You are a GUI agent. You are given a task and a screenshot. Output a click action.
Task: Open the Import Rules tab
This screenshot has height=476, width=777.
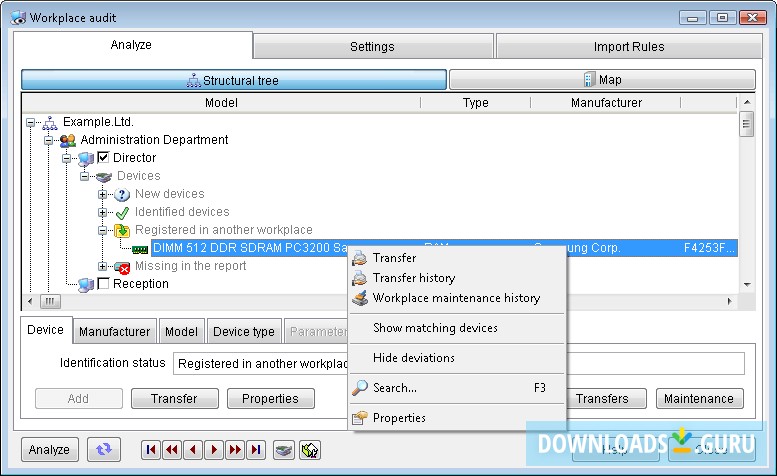[629, 47]
